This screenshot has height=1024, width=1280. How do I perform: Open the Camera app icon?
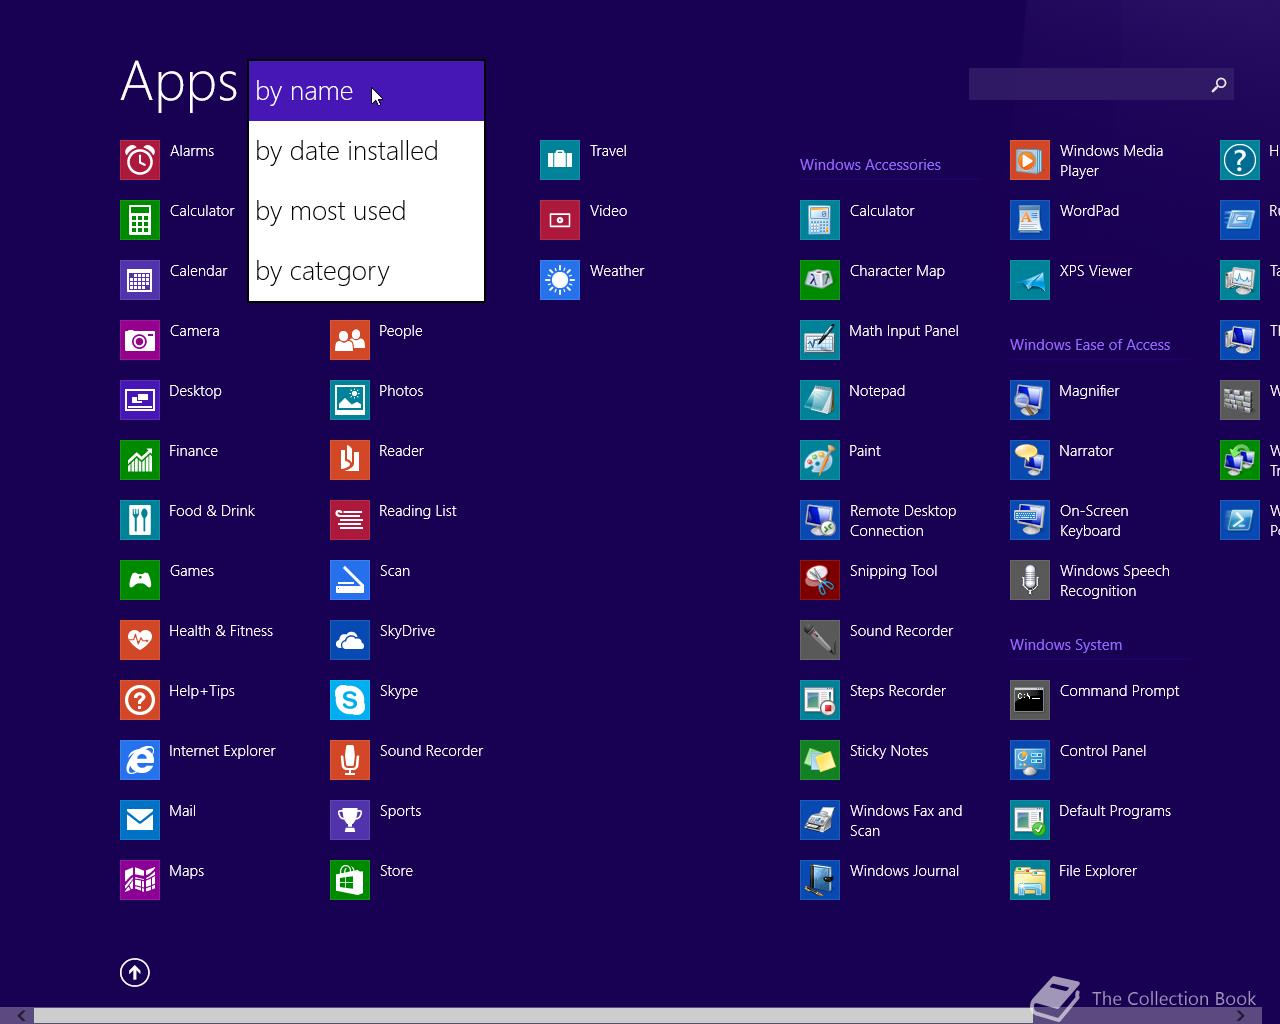click(x=140, y=340)
